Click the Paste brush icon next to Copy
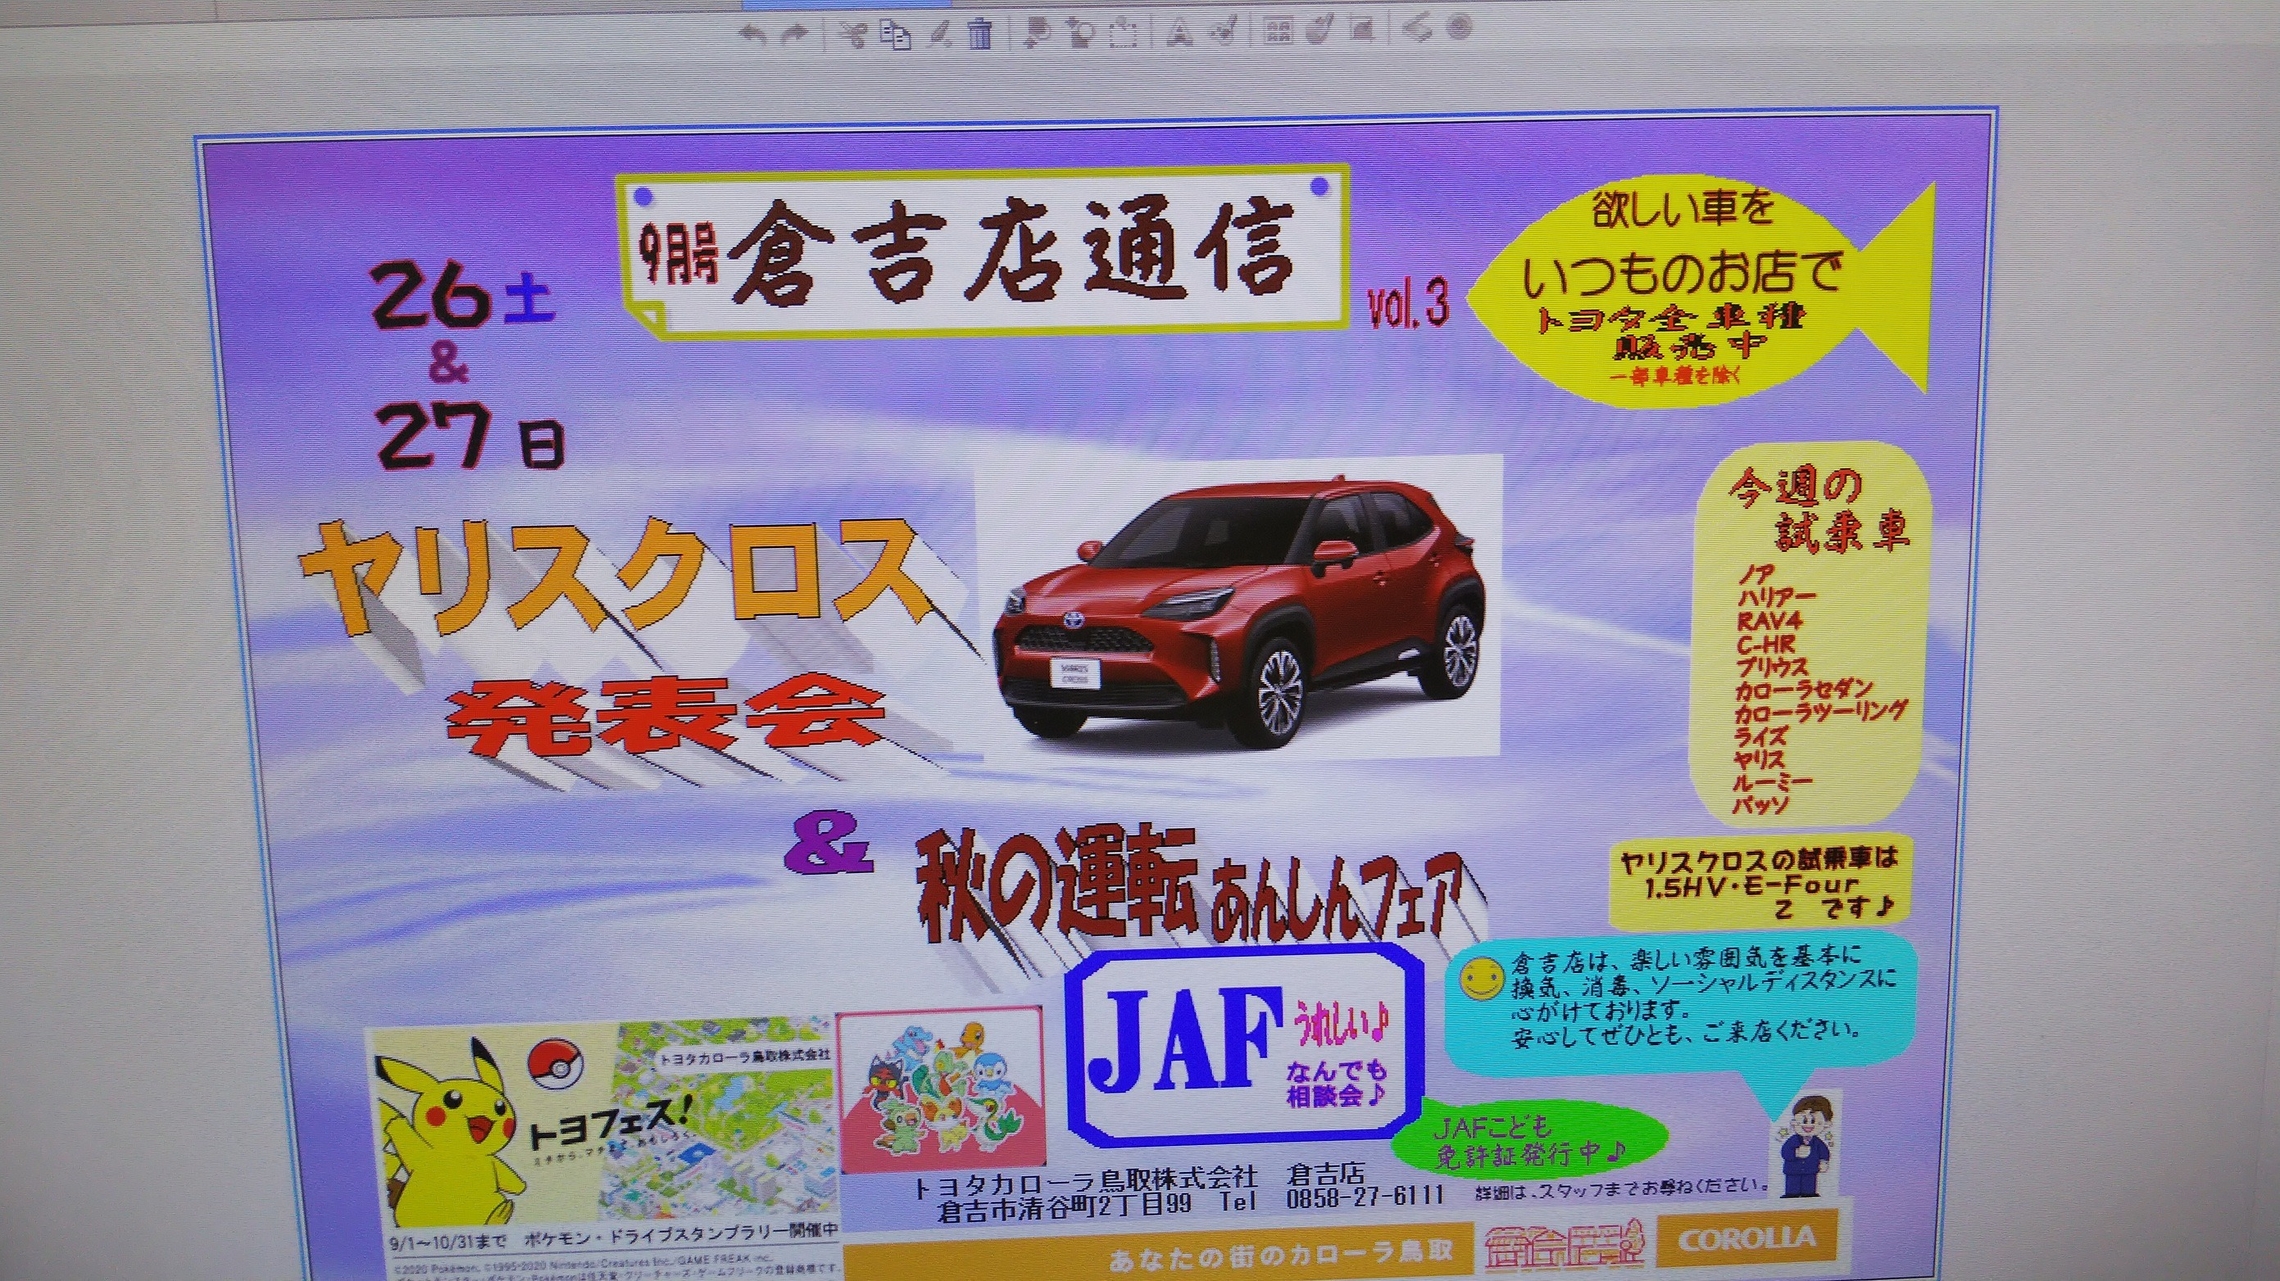 pyautogui.click(x=938, y=34)
